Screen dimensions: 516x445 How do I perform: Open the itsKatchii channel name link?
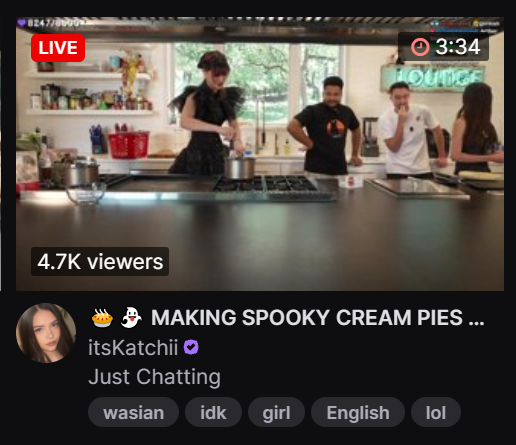coord(133,347)
